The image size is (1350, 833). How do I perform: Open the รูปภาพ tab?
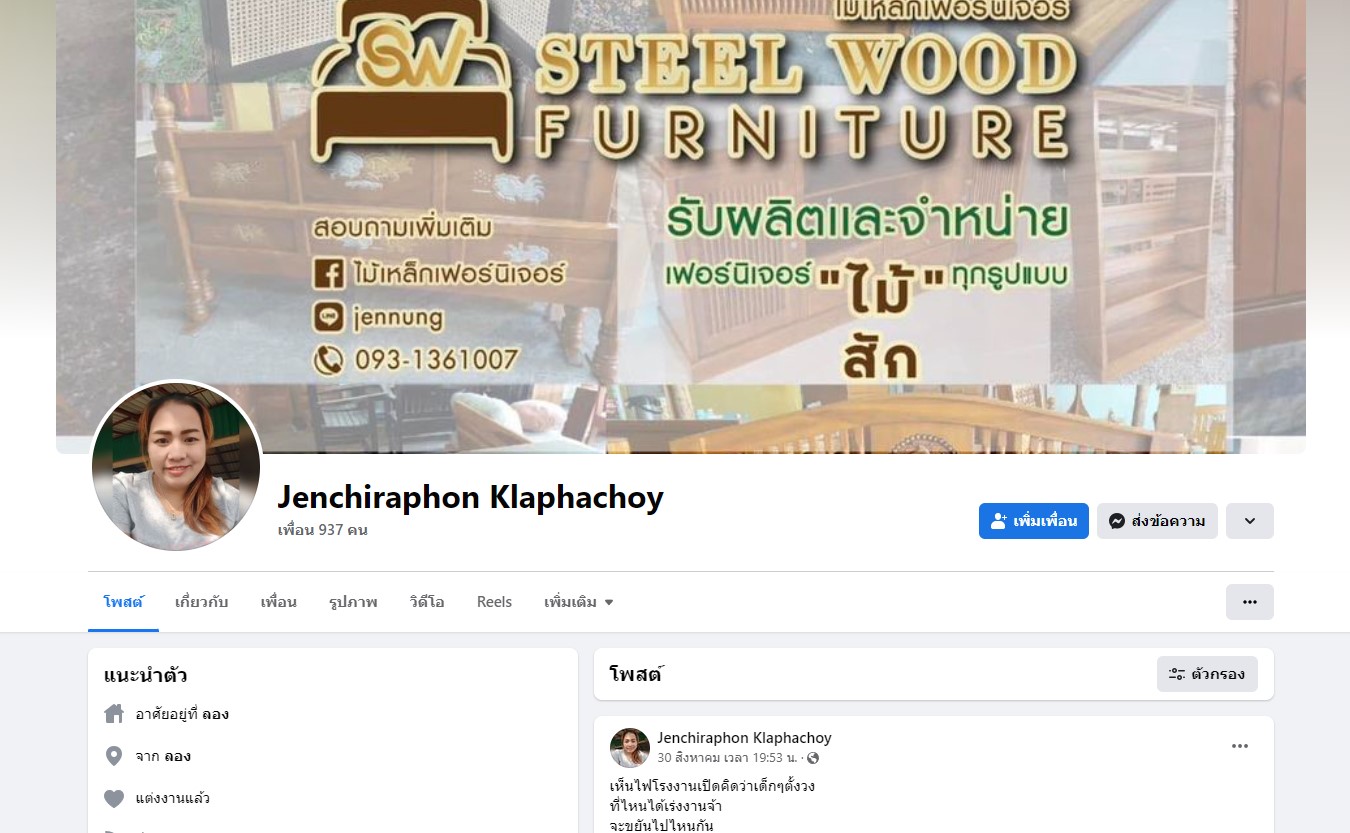(353, 602)
